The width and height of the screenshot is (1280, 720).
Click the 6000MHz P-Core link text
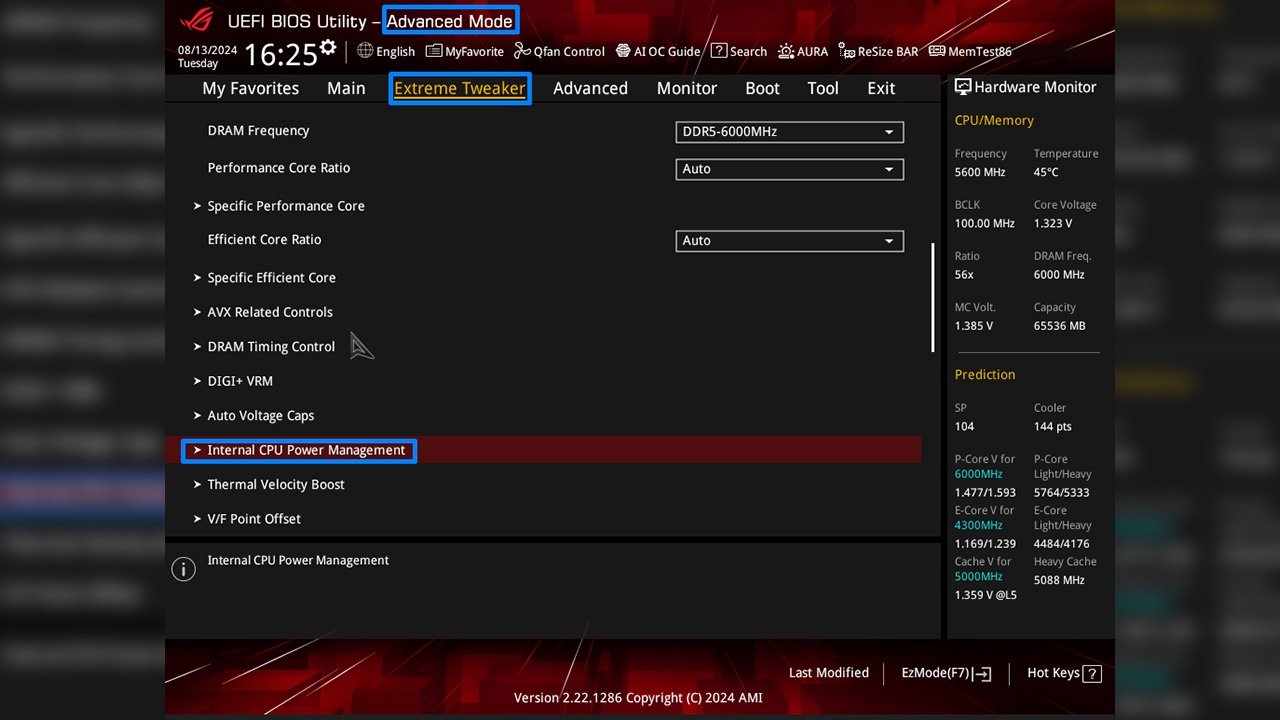(978, 474)
